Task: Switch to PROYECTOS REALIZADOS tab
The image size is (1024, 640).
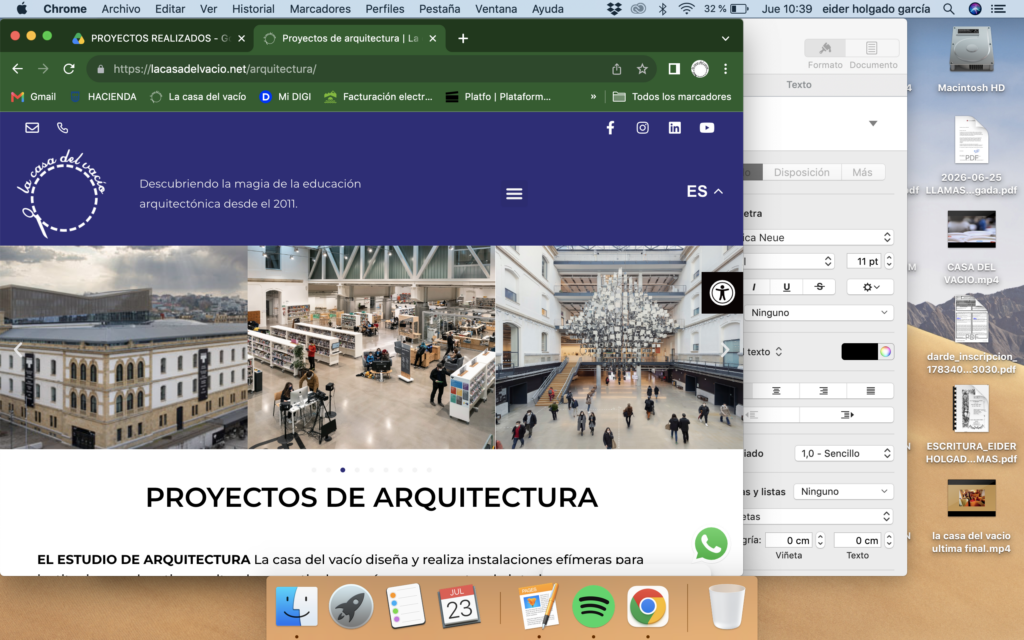Action: click(159, 39)
